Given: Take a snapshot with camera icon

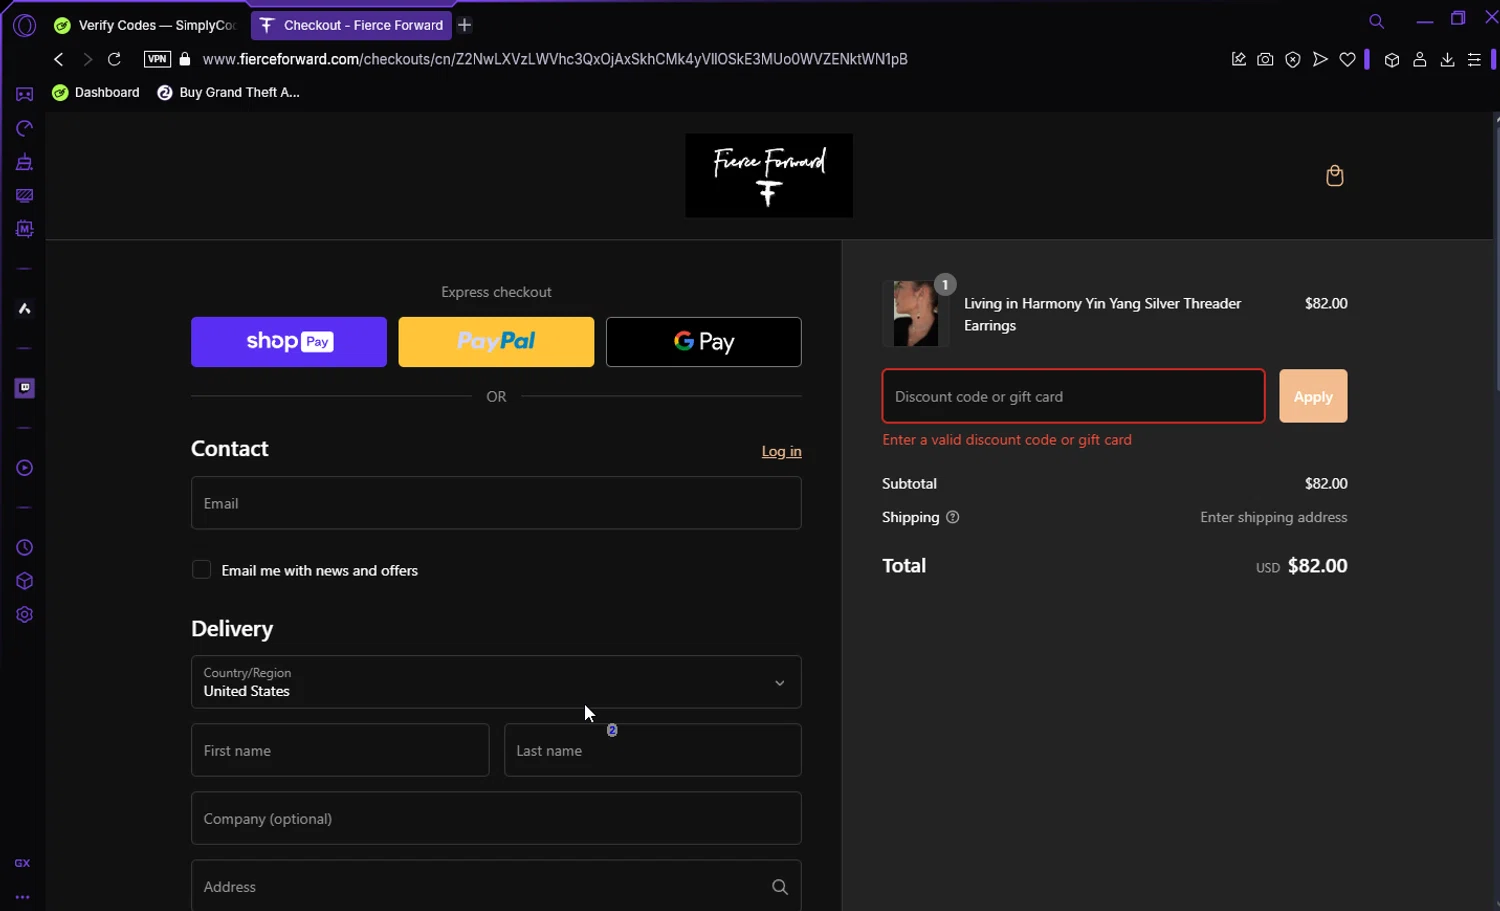Looking at the screenshot, I should click(1265, 60).
